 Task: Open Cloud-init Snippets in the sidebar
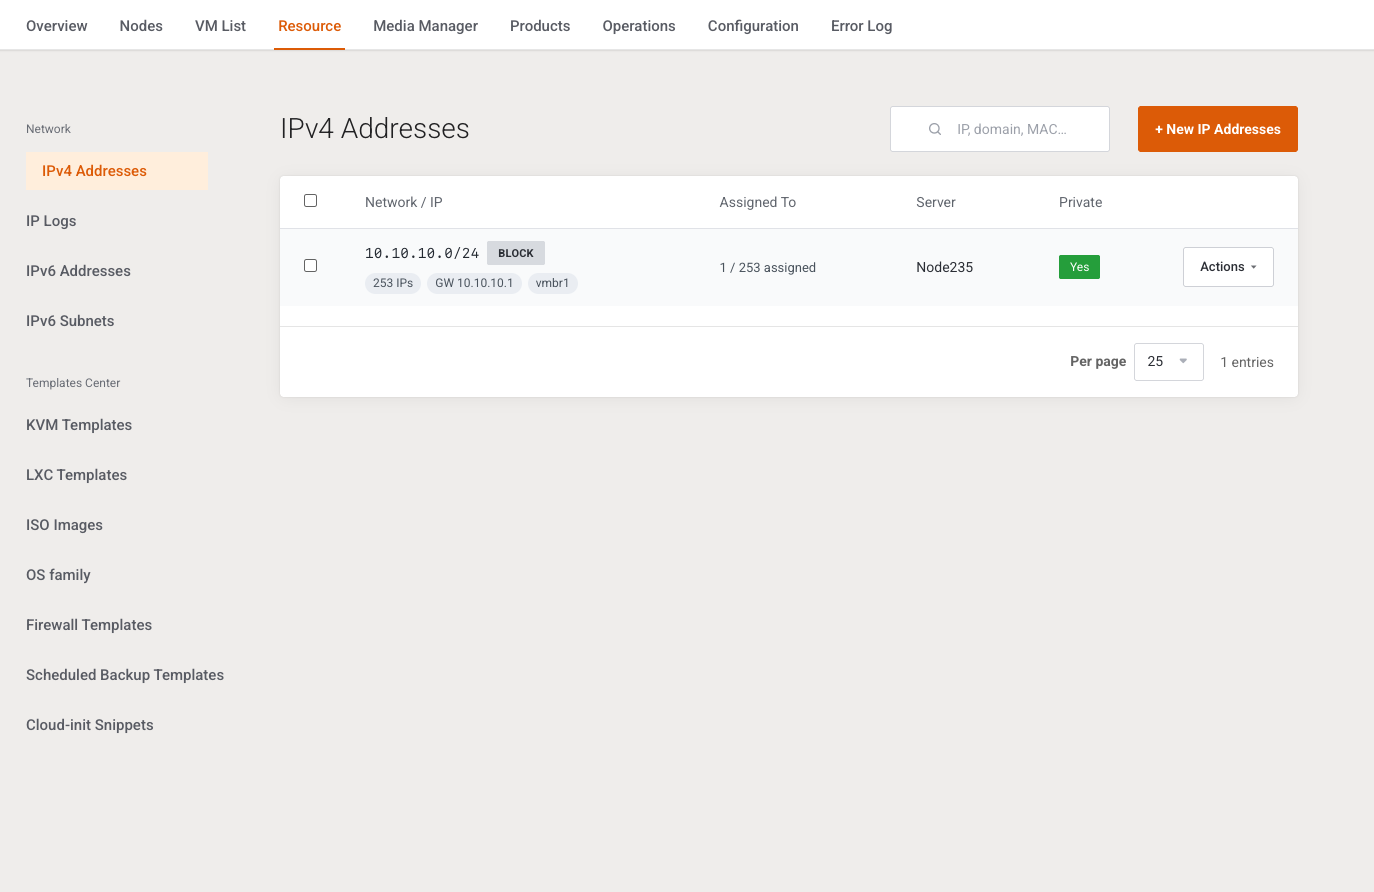pyautogui.click(x=90, y=725)
